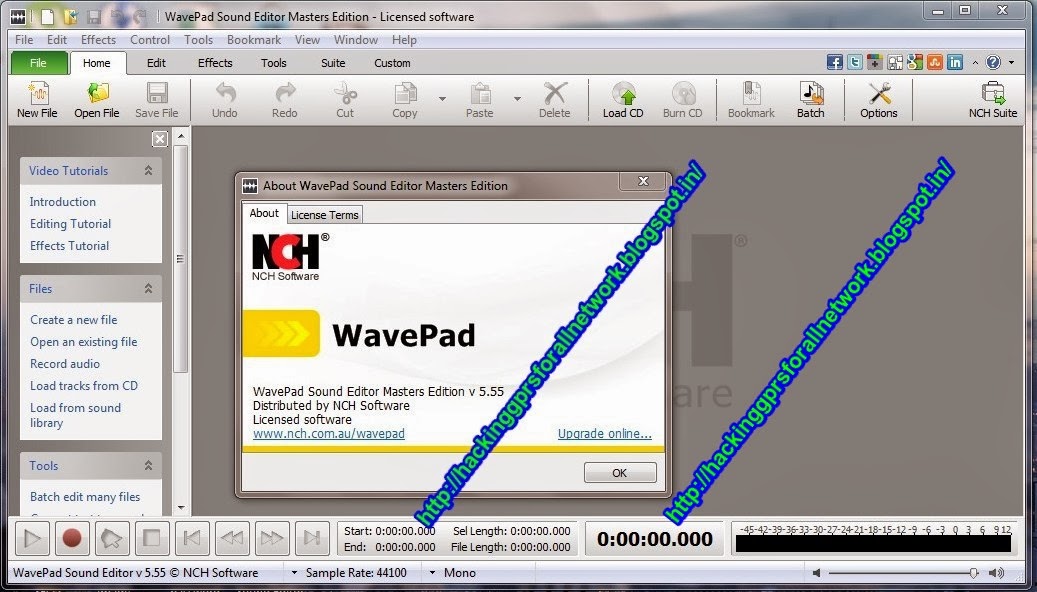
Task: Click the LinkedIn share icon
Action: coord(954,62)
